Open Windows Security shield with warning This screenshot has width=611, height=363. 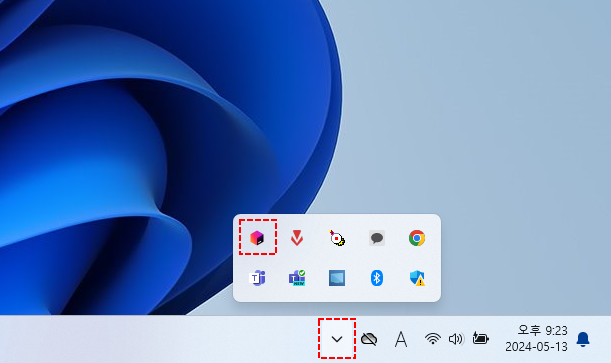point(417,278)
